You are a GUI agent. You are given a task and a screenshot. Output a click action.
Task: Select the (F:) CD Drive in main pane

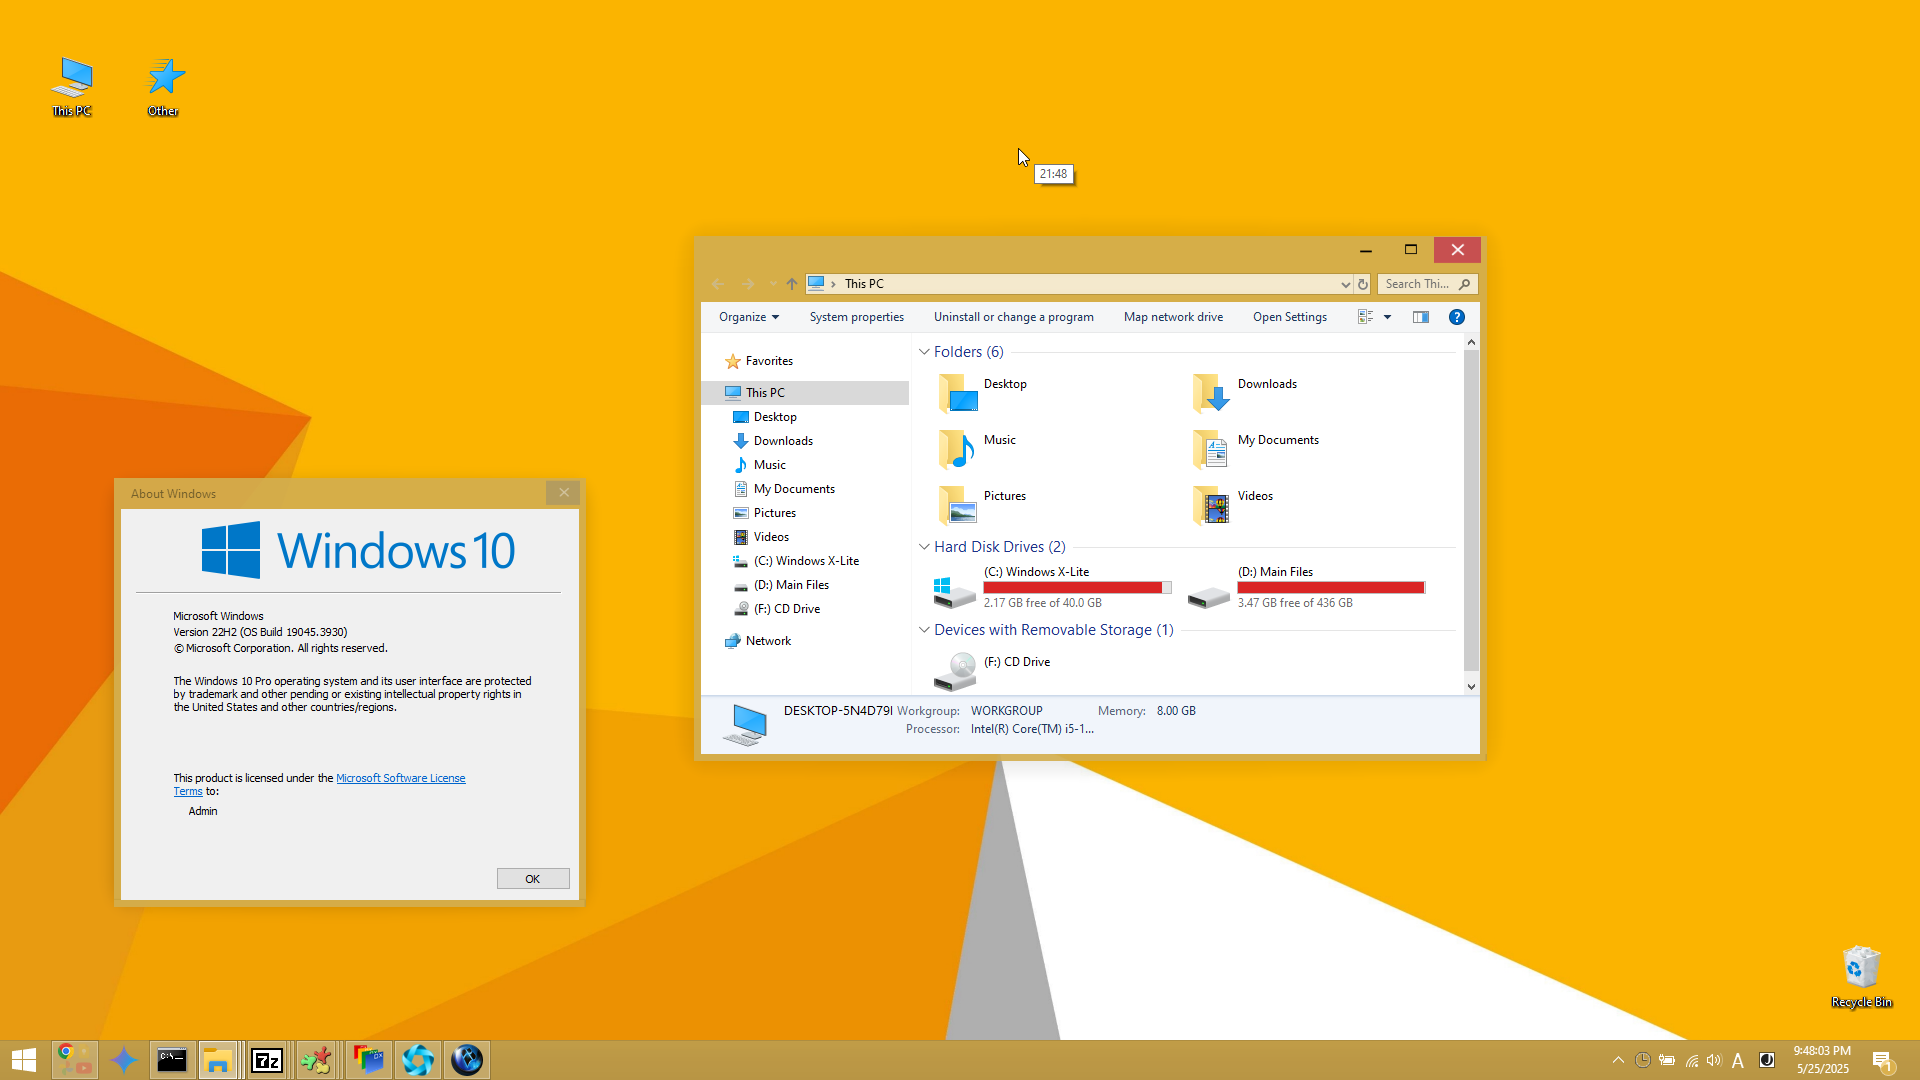[x=993, y=670]
